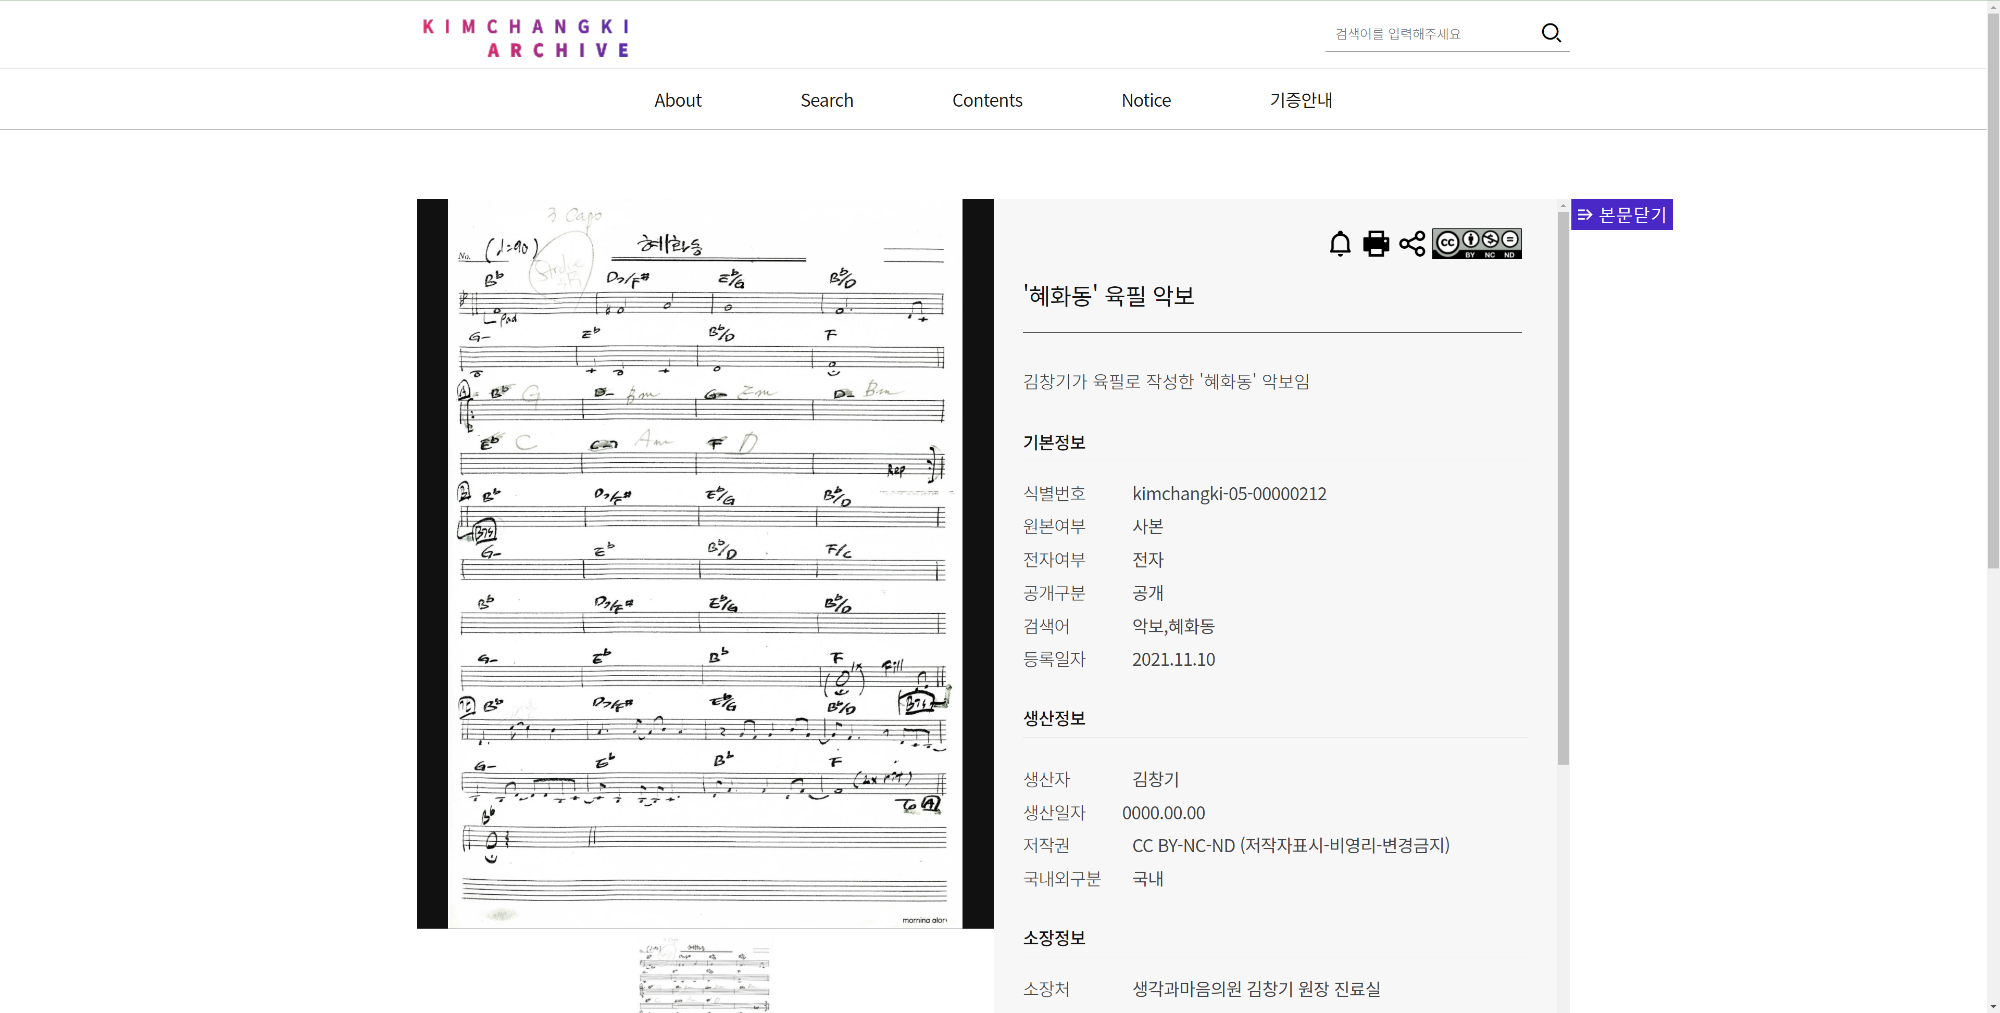2000x1013 pixels.
Task: Select the sheet music thumbnail below the viewer
Action: pyautogui.click(x=705, y=976)
